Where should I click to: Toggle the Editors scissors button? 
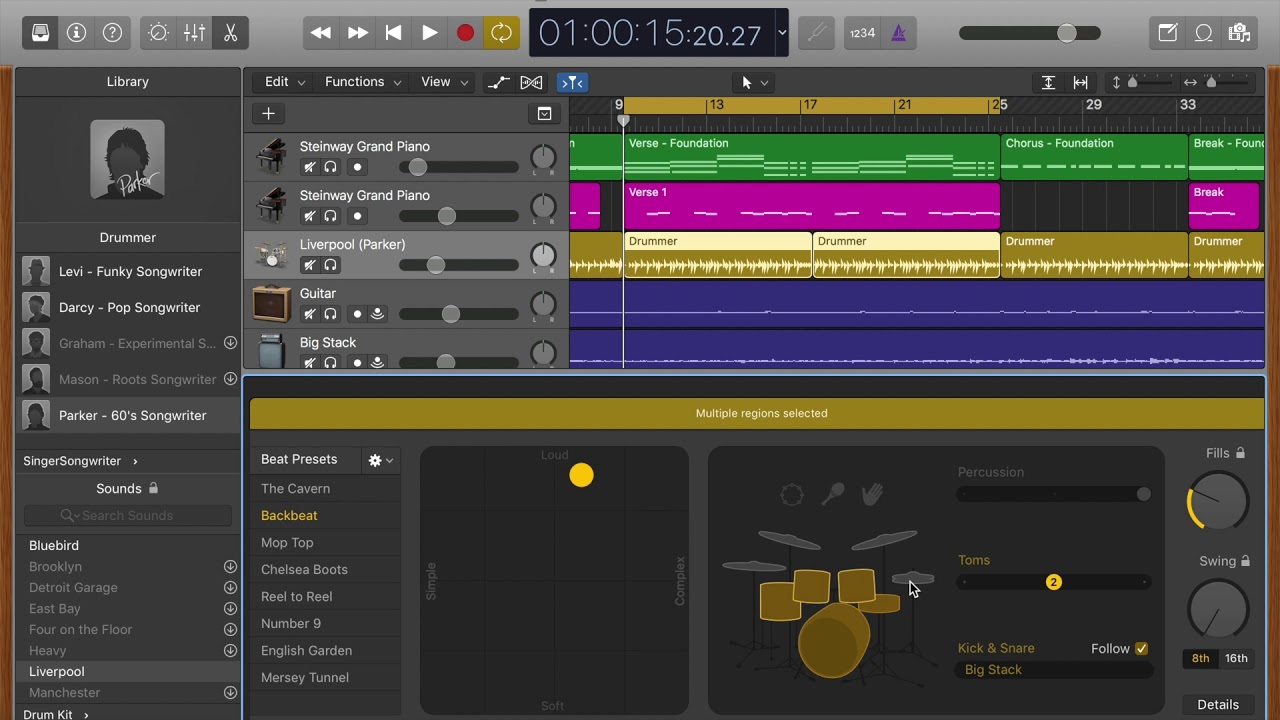230,33
